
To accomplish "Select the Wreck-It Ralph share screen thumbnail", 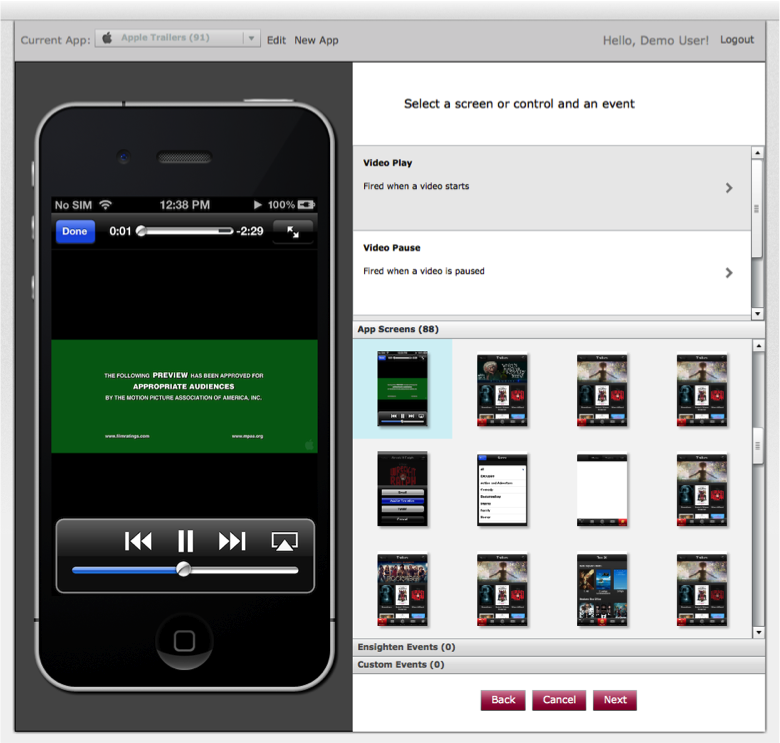I will coord(402,489).
